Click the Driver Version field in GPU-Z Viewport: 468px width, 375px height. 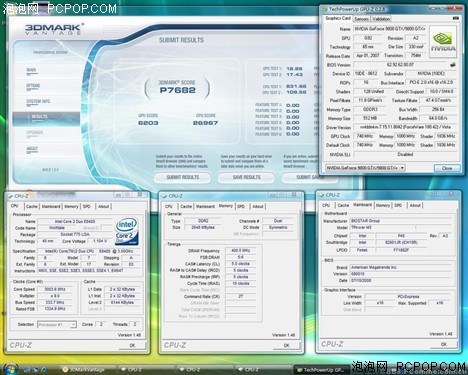click(x=405, y=127)
